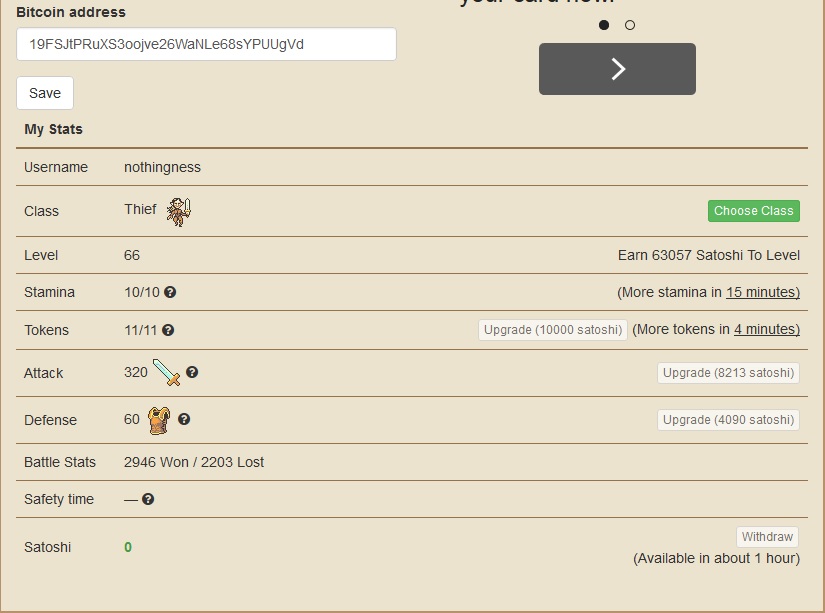This screenshot has width=825, height=613.
Task: Click the Withdraw button
Action: [767, 537]
